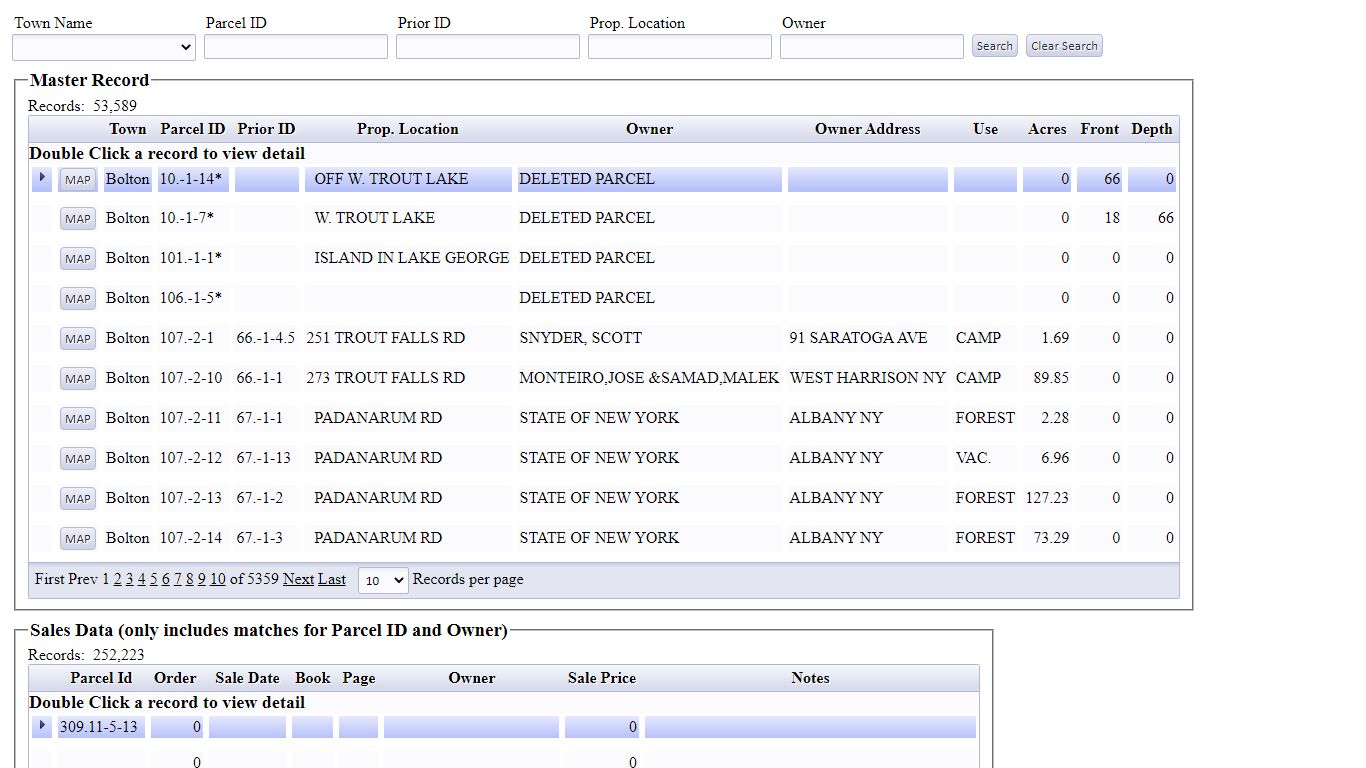Sort by Prop. Location column header
1366x768 pixels.
408,129
